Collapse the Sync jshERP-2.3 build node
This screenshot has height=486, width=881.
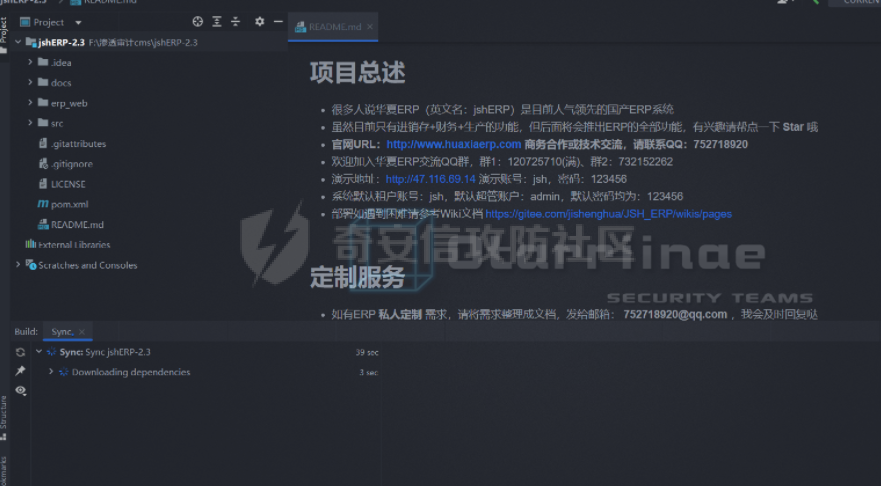pos(39,352)
